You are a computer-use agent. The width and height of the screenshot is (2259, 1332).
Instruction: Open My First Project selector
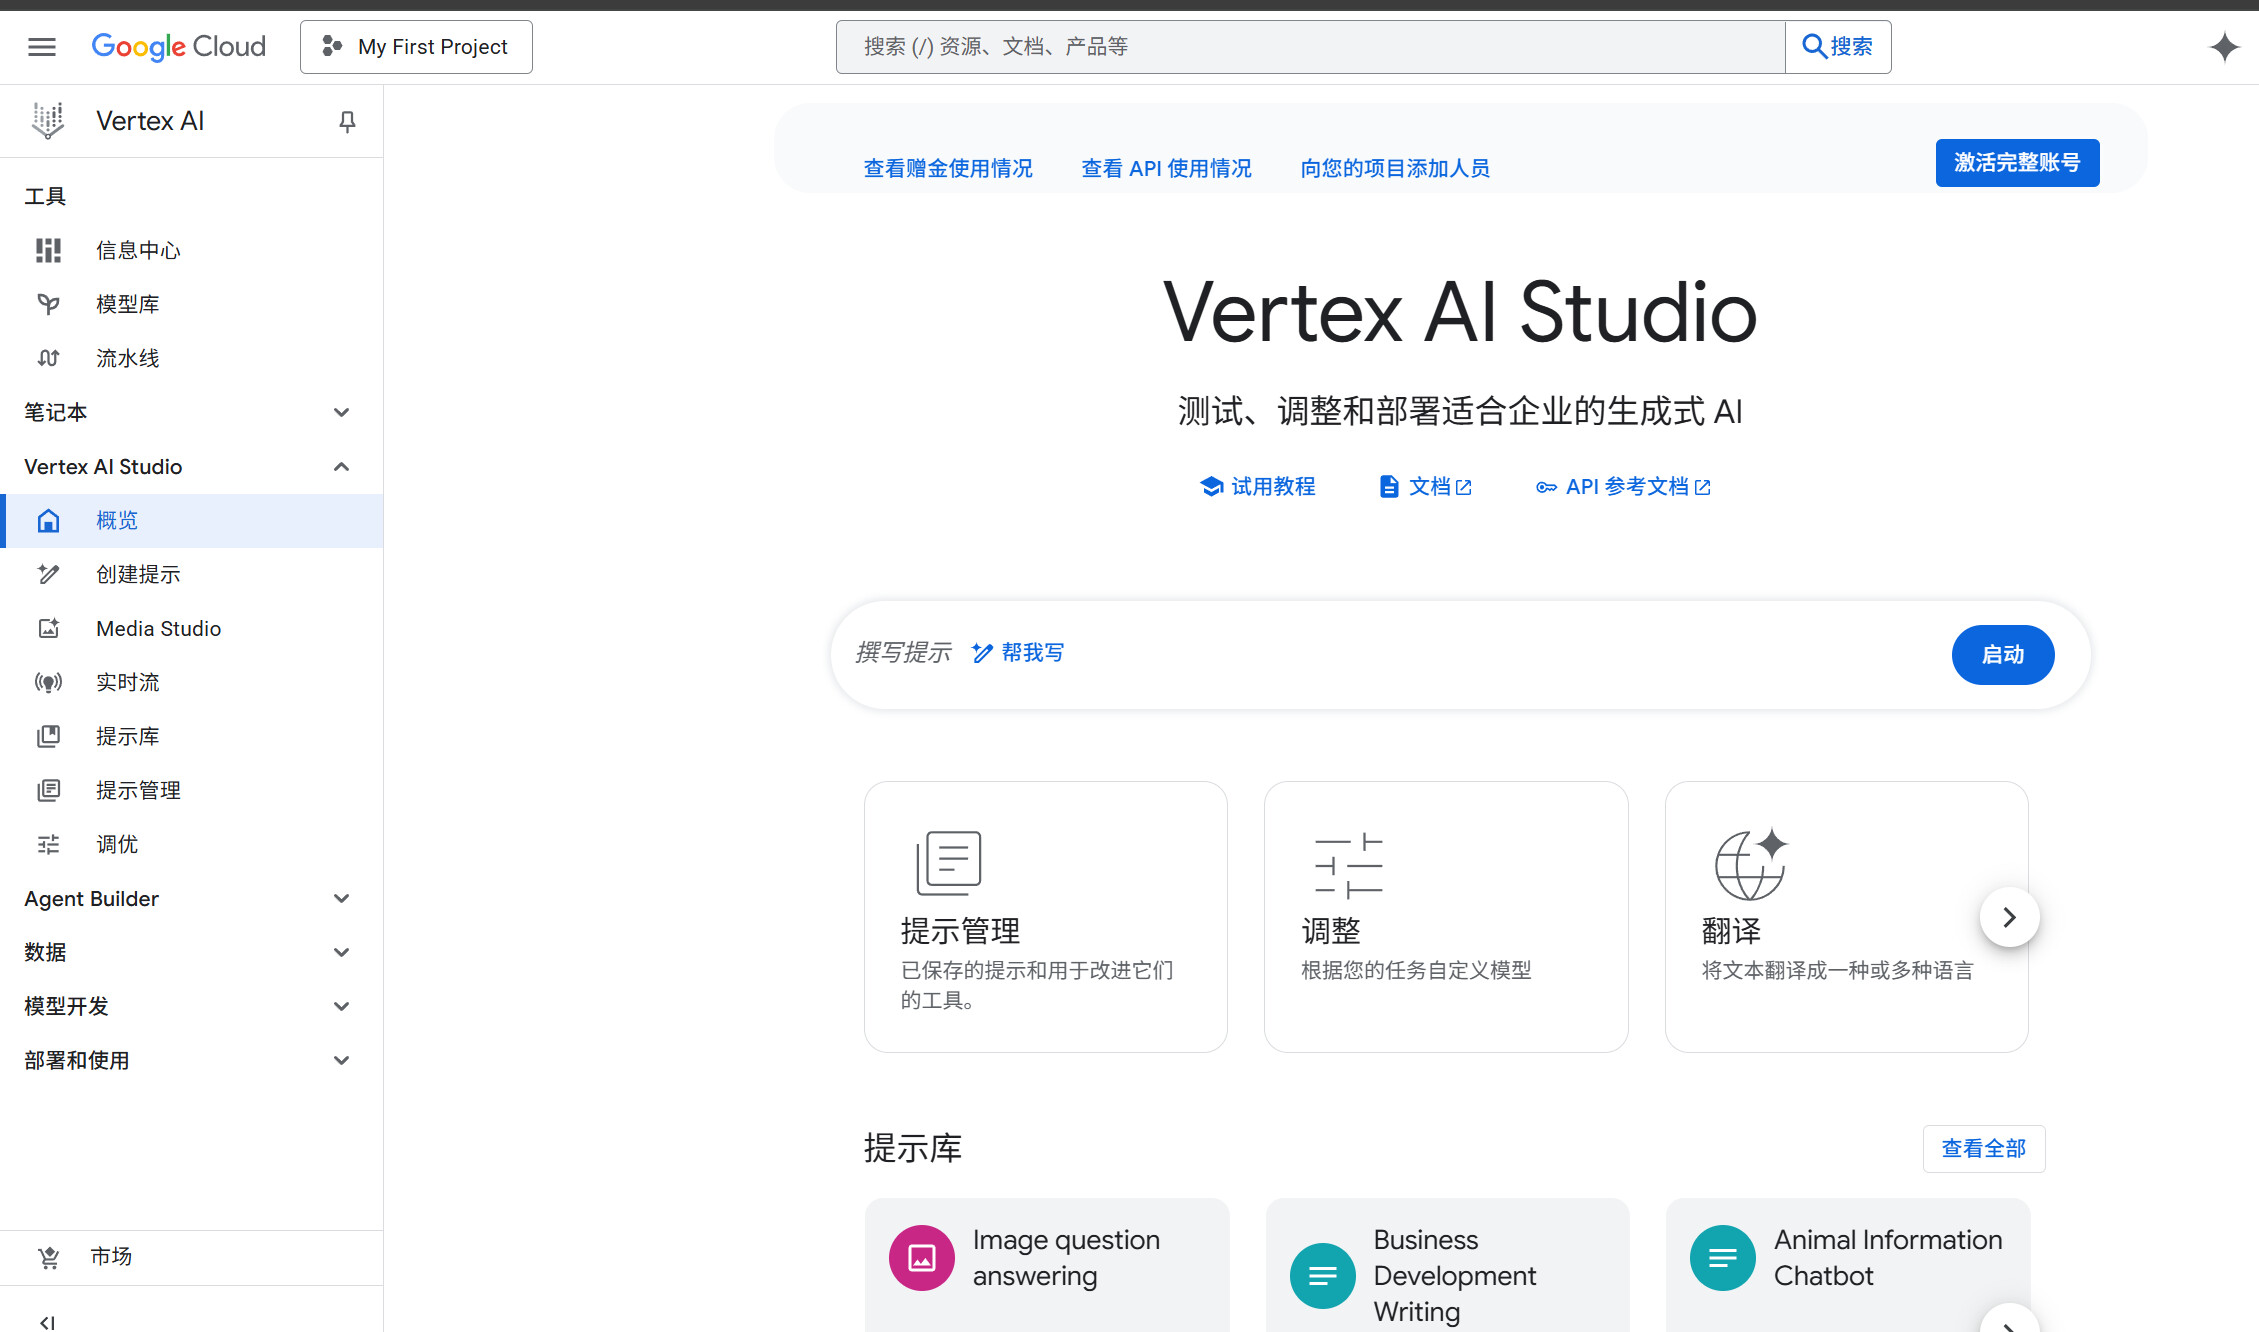(x=416, y=47)
